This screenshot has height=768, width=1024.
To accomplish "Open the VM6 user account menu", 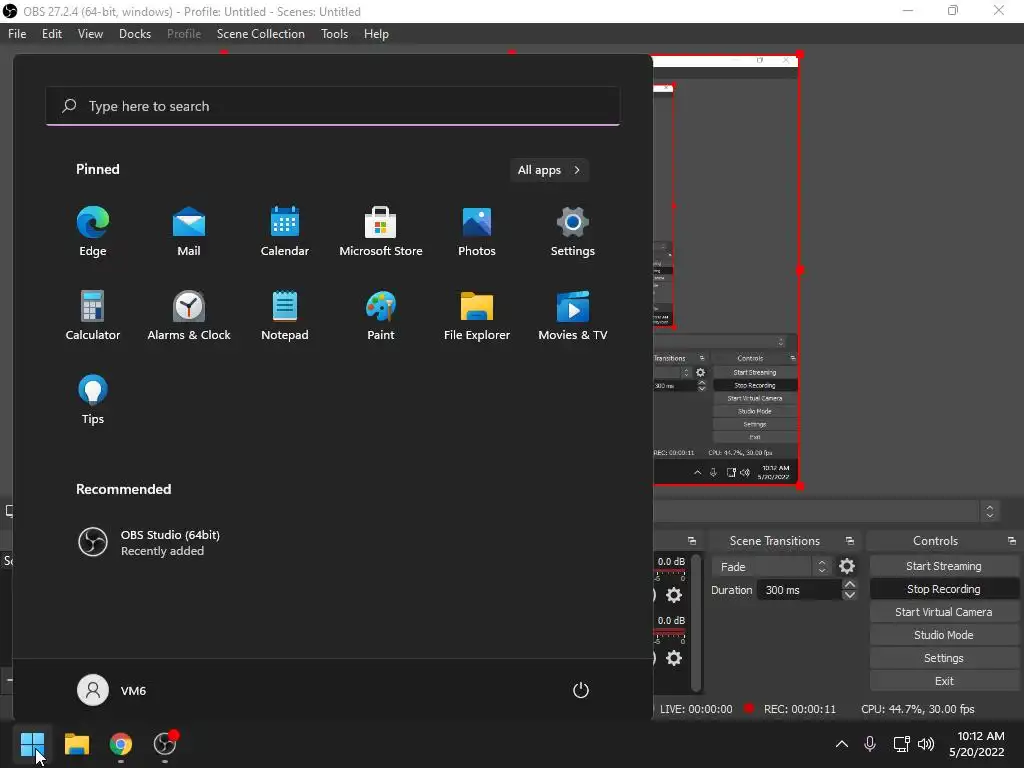I will coord(112,690).
